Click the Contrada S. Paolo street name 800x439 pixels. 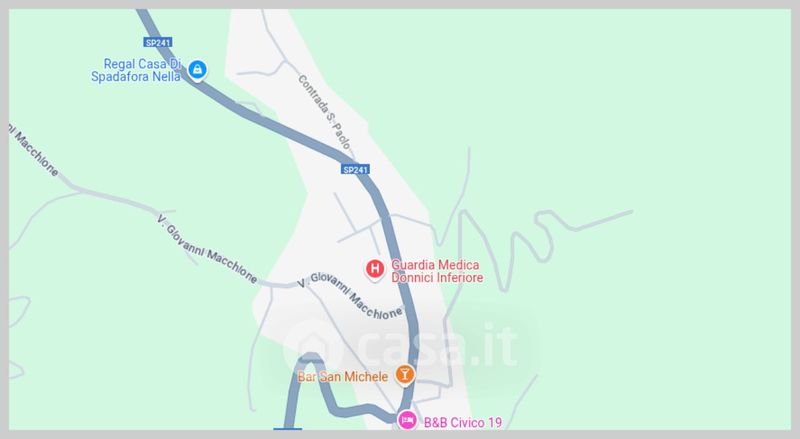coord(324,112)
